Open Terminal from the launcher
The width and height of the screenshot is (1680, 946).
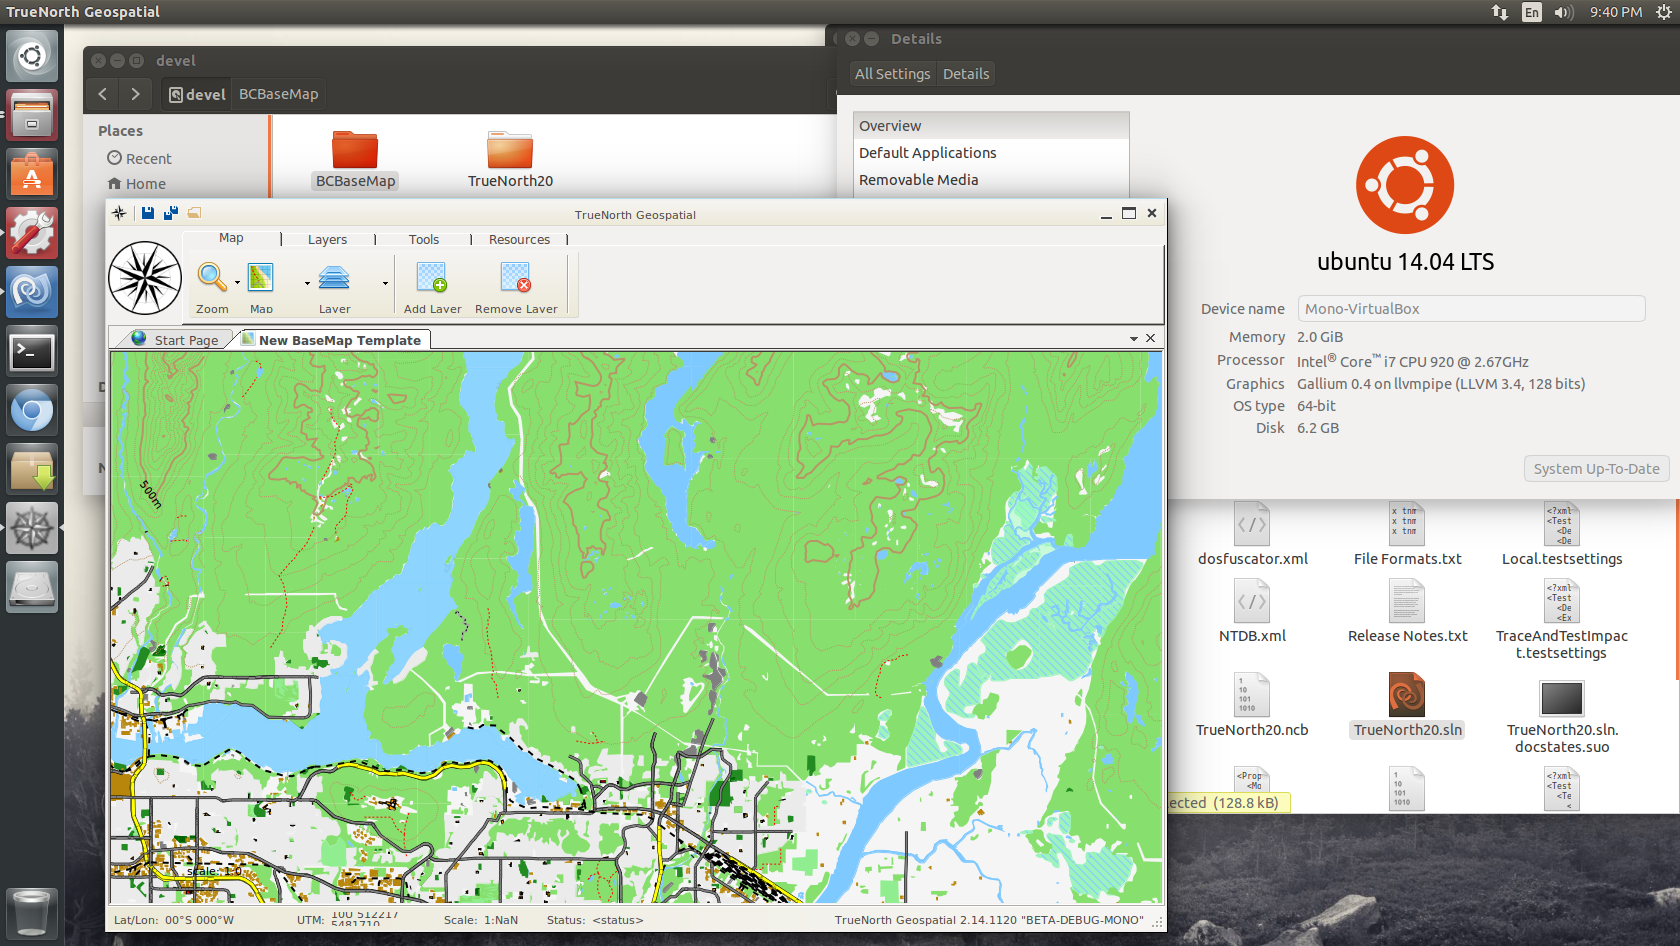(x=32, y=351)
